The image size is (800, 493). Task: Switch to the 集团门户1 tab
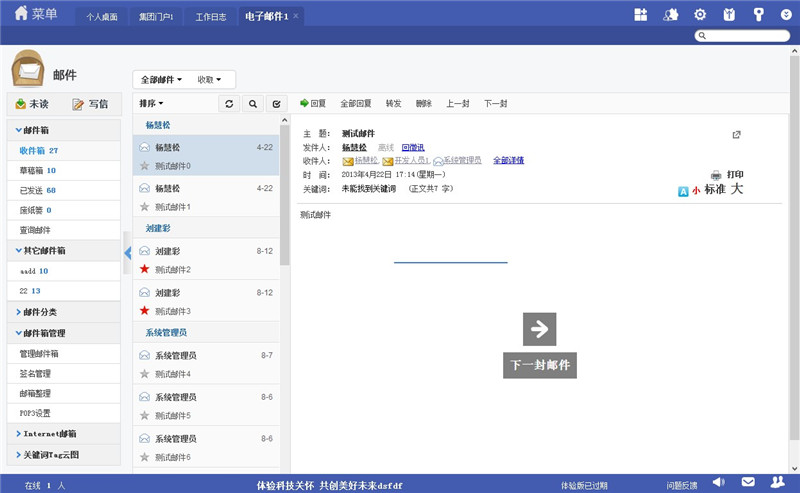tap(156, 17)
